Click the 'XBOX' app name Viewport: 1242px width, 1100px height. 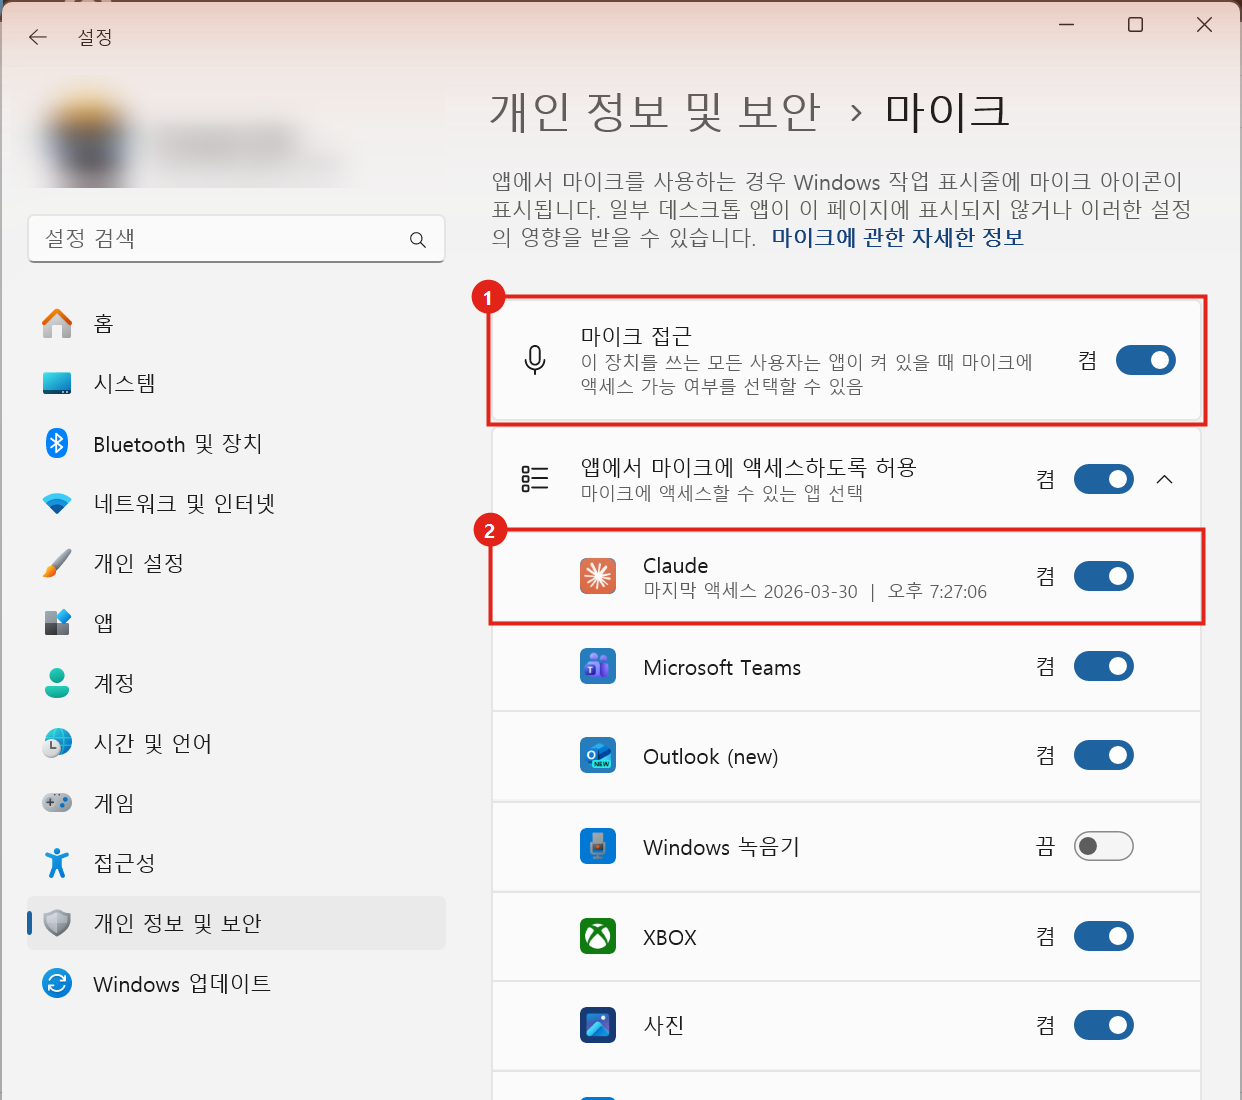[x=669, y=937]
